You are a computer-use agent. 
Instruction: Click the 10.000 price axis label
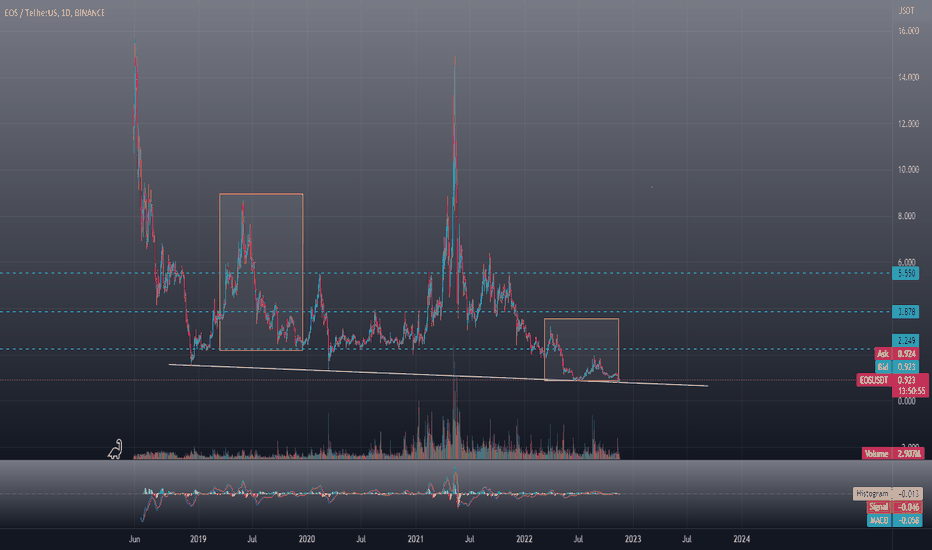click(908, 169)
